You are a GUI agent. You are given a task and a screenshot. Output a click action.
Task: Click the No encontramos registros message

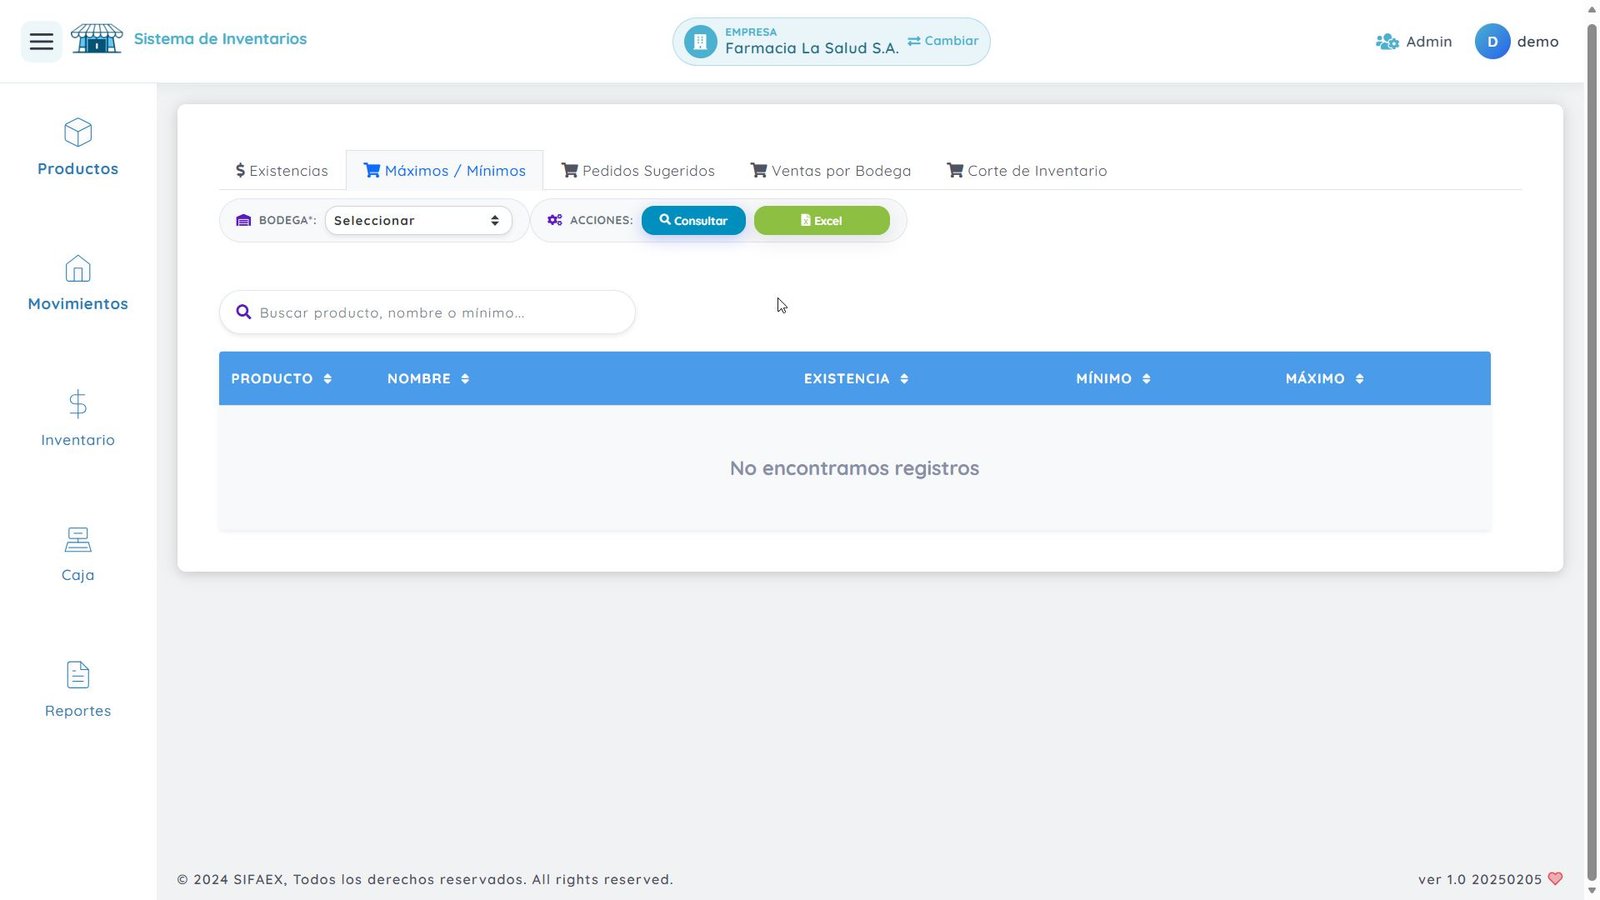click(x=854, y=468)
